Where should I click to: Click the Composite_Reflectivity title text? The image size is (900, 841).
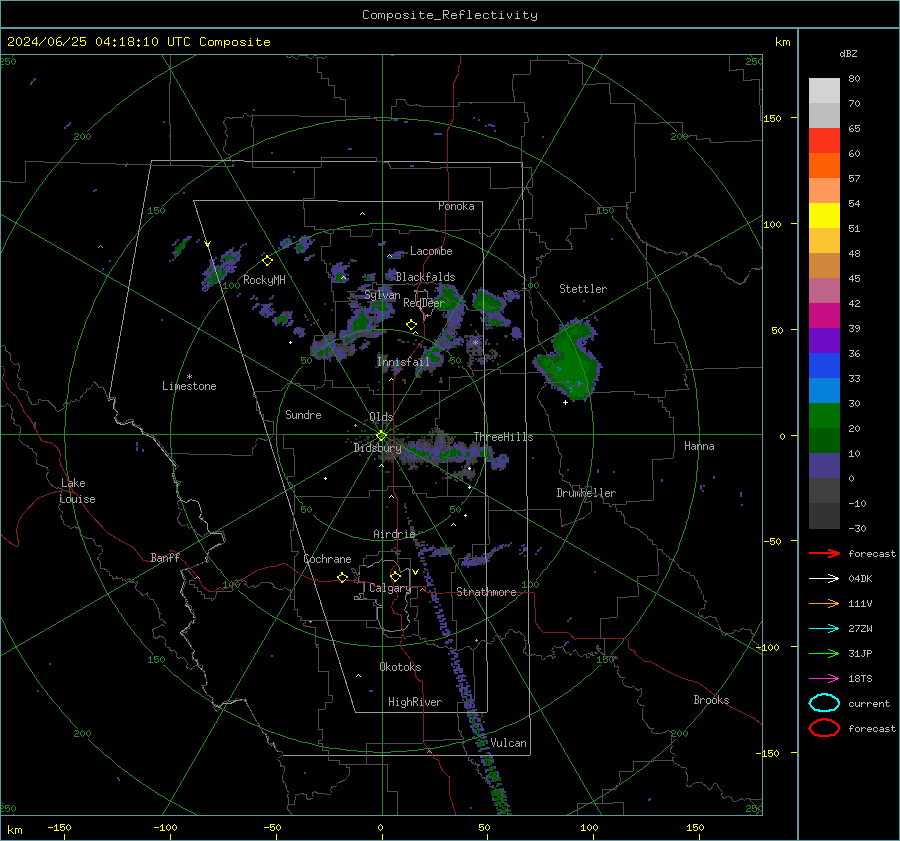coord(449,15)
